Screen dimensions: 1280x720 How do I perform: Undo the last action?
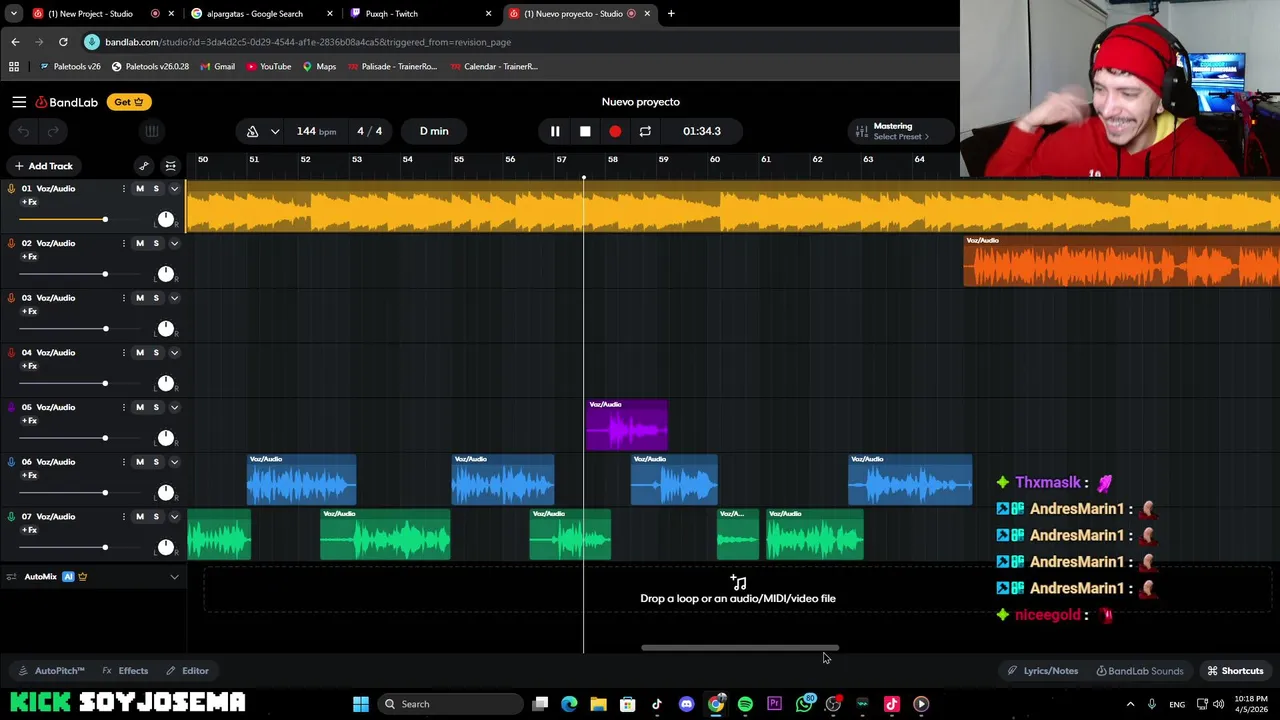tap(23, 131)
